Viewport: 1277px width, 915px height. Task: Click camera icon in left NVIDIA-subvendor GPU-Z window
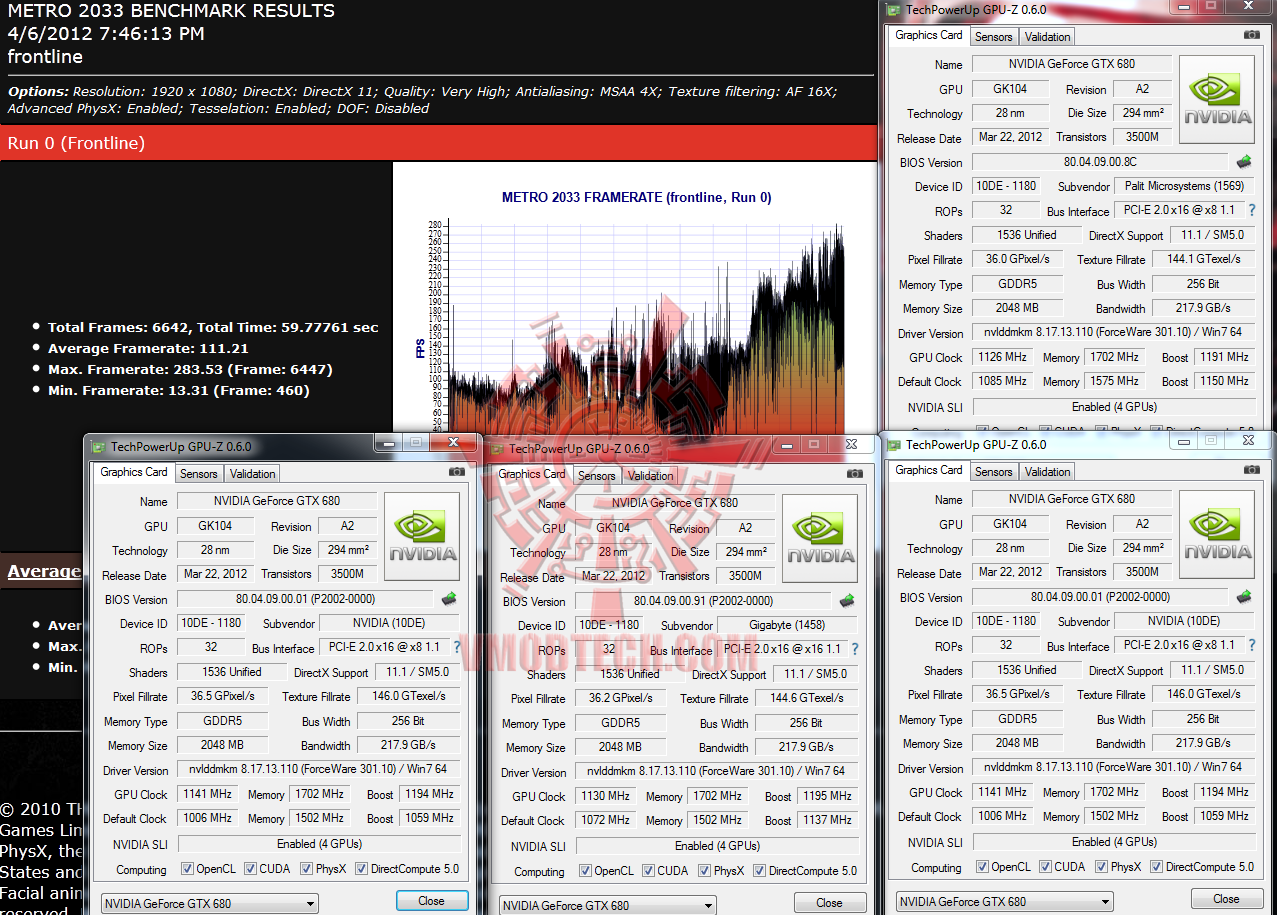coord(456,472)
